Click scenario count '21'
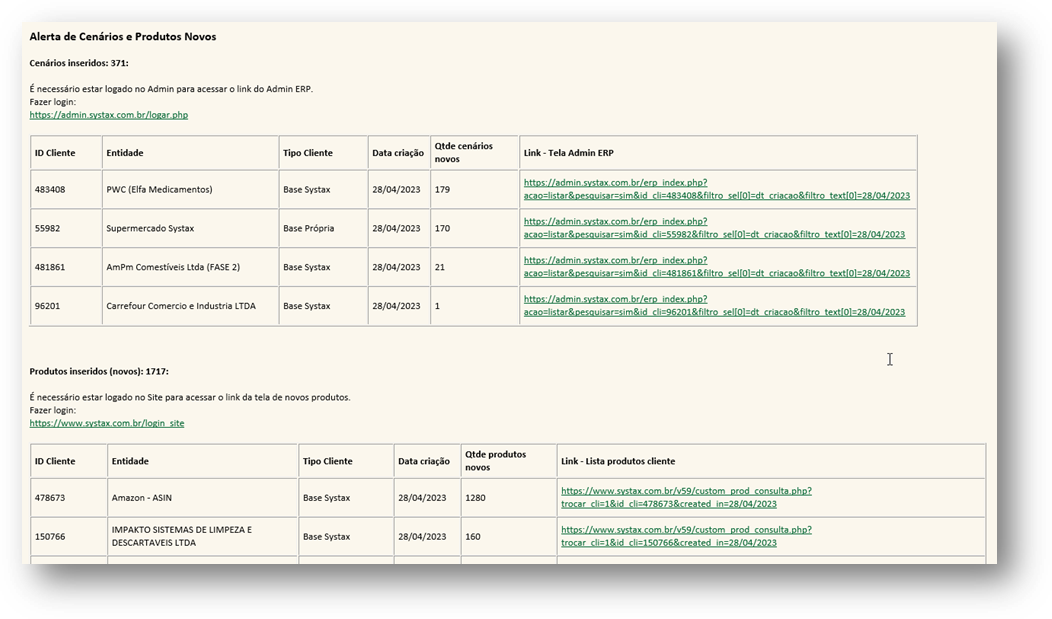Viewport: 1052px width, 619px height. pyautogui.click(x=440, y=268)
